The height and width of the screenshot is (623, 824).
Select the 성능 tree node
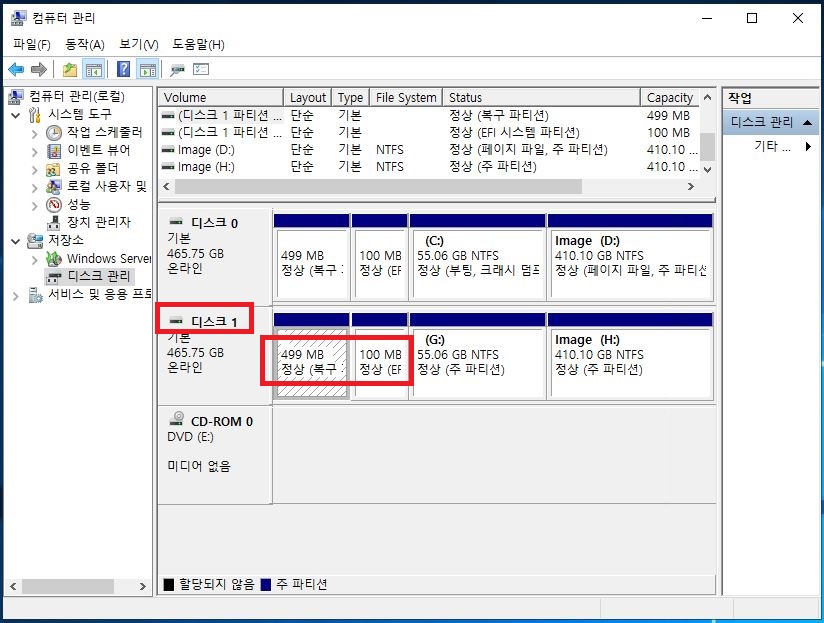(78, 204)
